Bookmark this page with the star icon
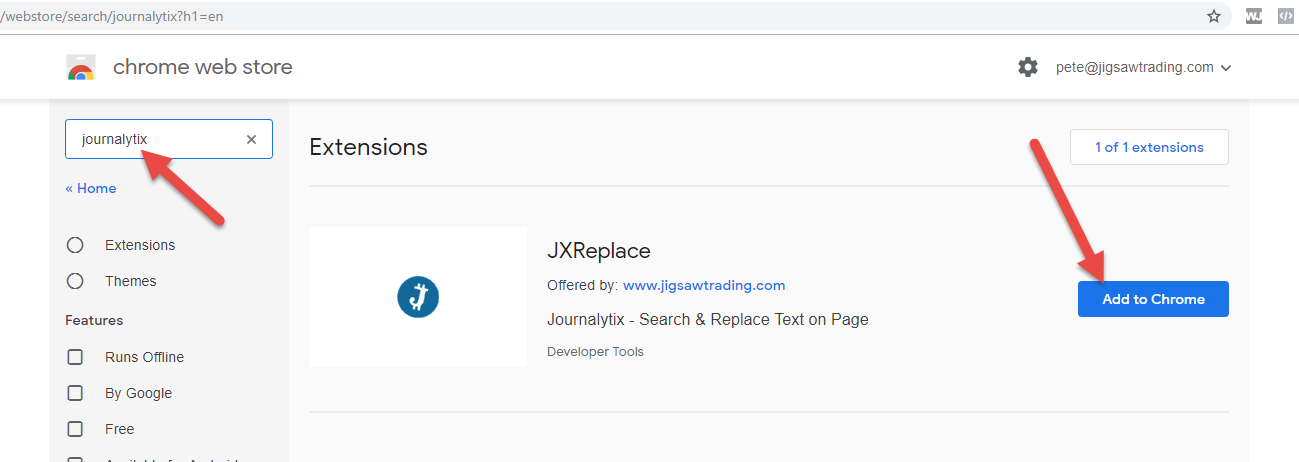Viewport: 1299px width, 462px height. coord(1214,16)
